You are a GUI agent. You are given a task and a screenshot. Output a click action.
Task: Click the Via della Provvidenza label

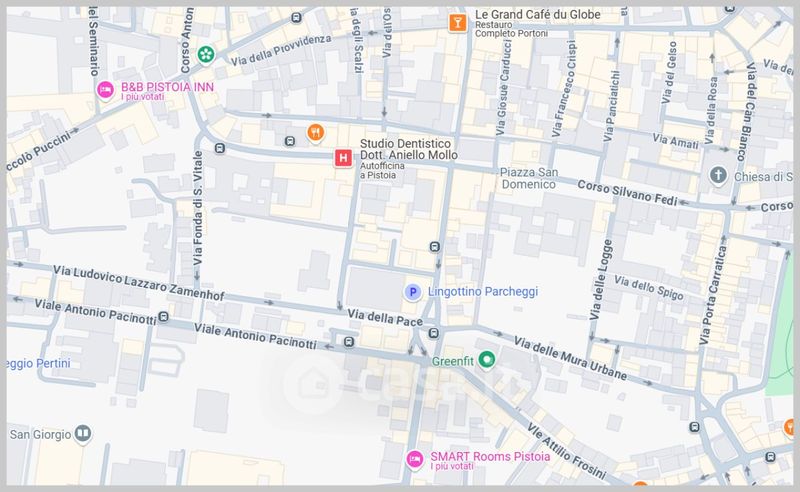(281, 51)
